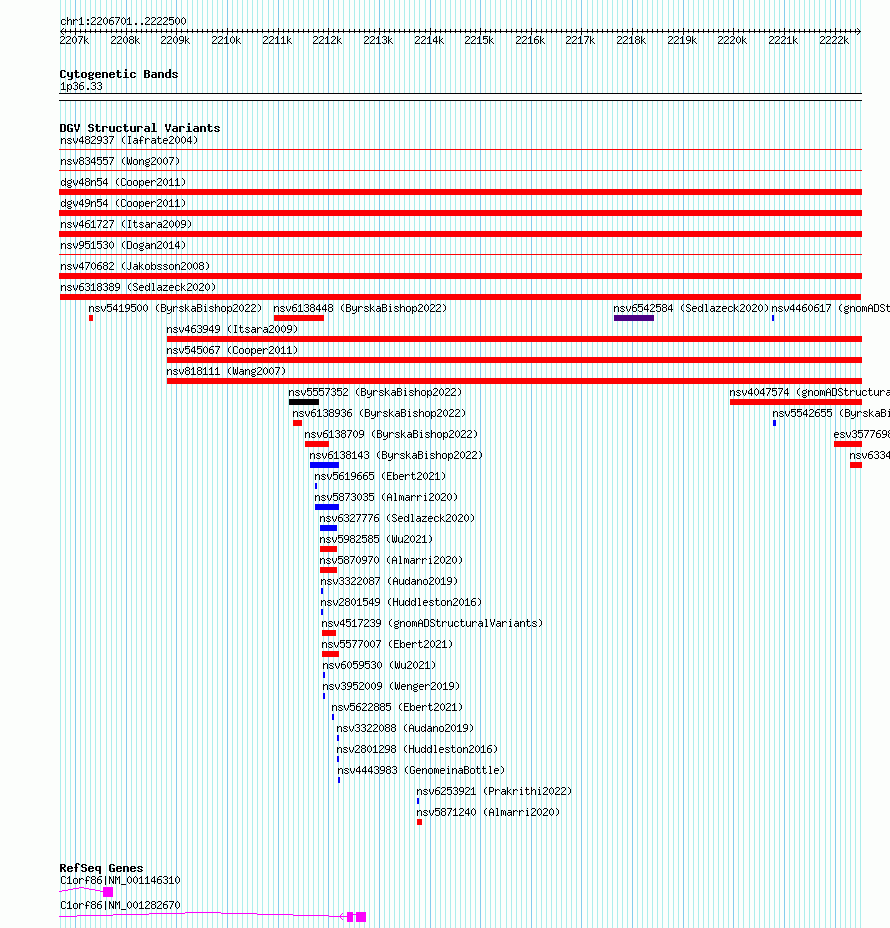Click the esv3577698 red feature bar
Viewport: 890px width, 928px height.
847,444
